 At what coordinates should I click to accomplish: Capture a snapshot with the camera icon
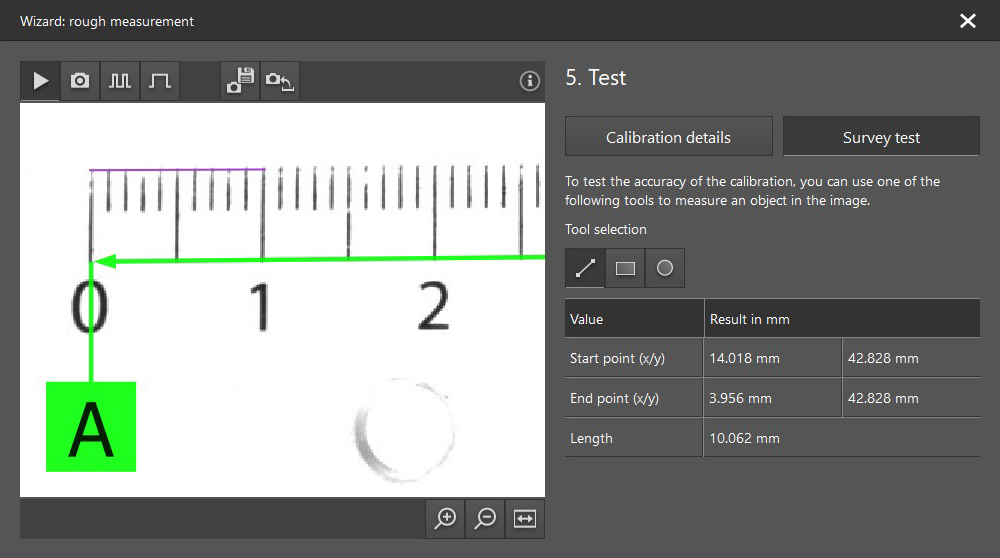click(80, 81)
